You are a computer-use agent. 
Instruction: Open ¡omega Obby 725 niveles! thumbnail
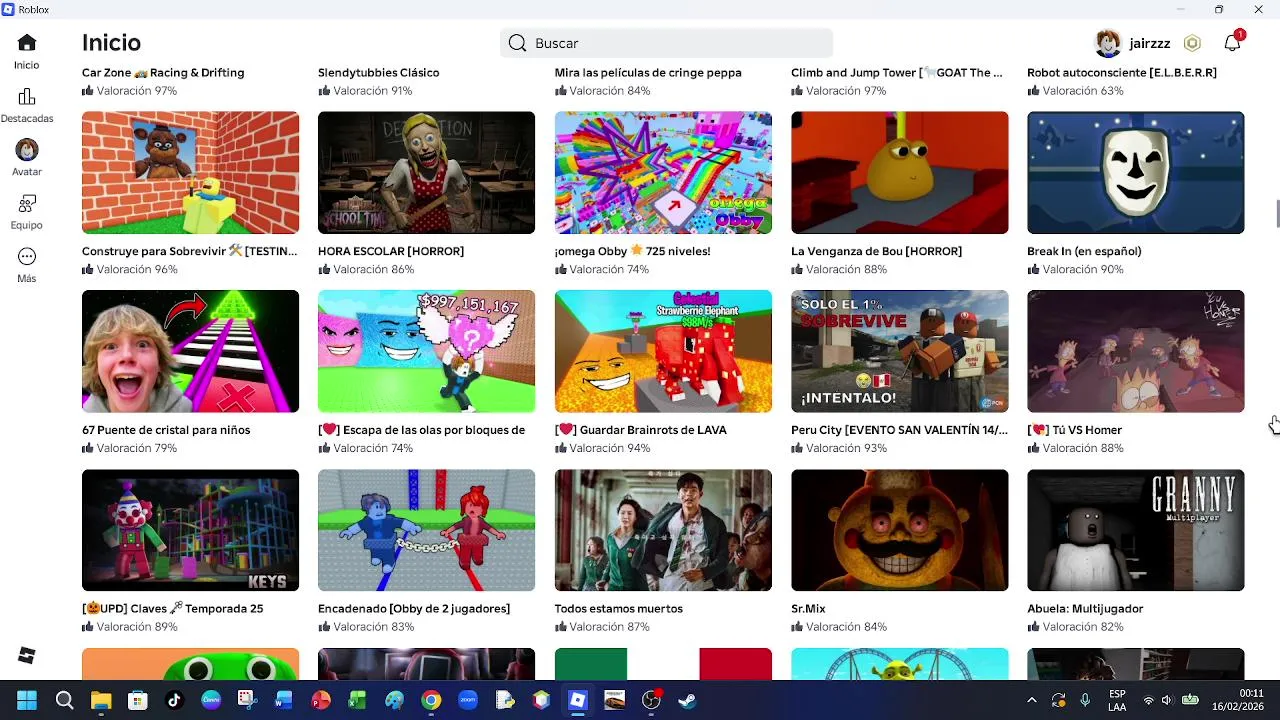[663, 172]
